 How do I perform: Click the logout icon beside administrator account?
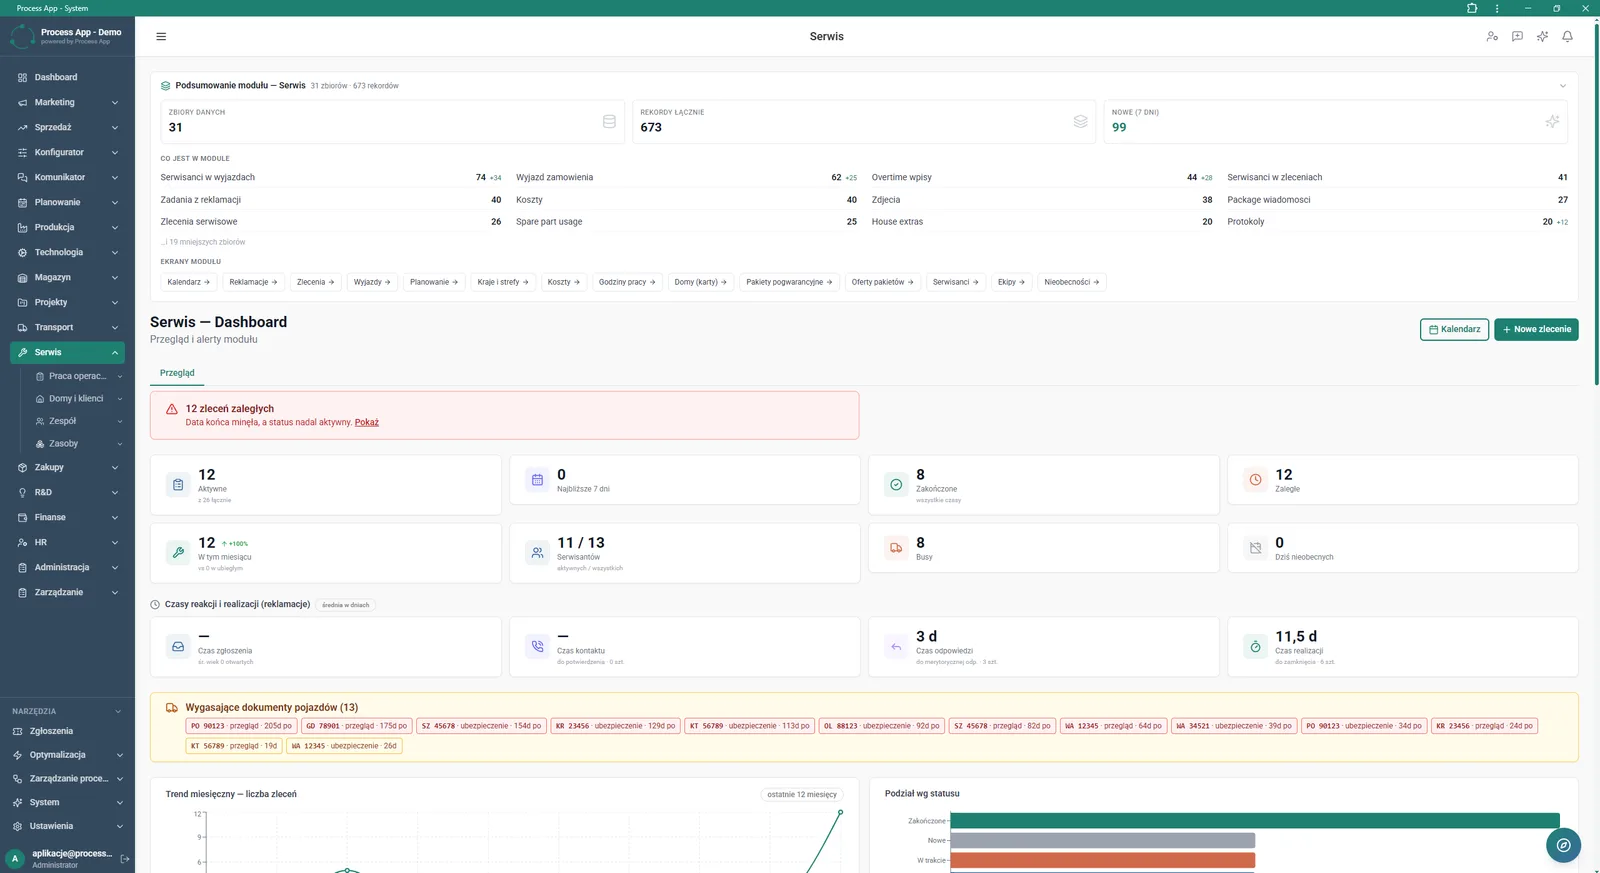(125, 859)
